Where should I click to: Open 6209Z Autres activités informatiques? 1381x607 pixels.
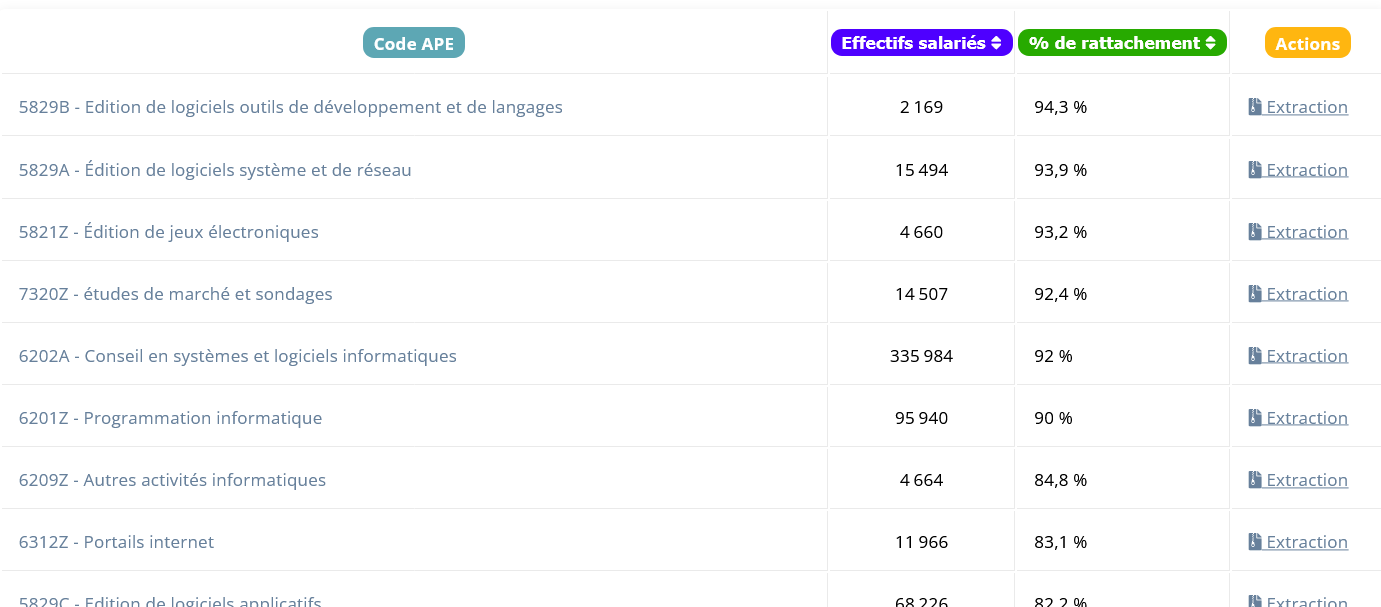[172, 480]
